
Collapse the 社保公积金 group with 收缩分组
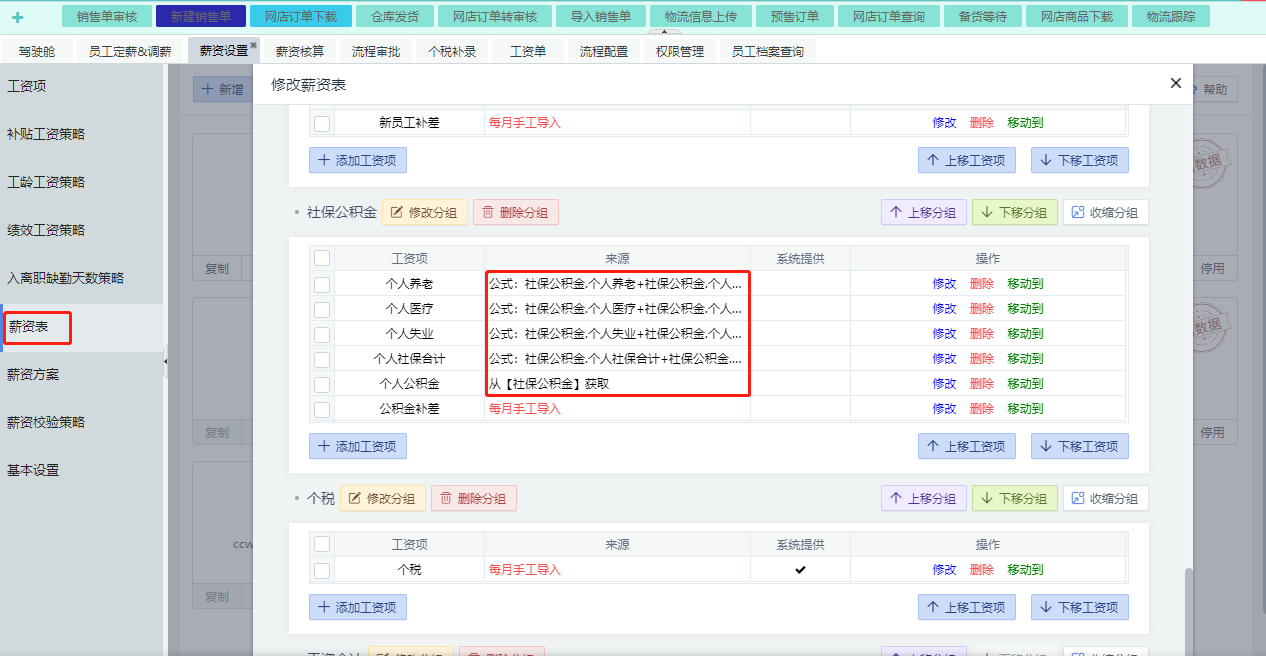pyautogui.click(x=1105, y=212)
